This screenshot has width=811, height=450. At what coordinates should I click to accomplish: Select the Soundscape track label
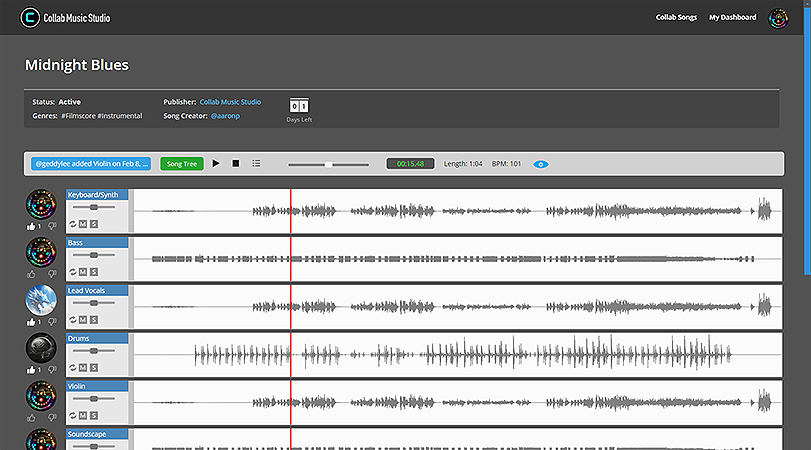pos(97,434)
